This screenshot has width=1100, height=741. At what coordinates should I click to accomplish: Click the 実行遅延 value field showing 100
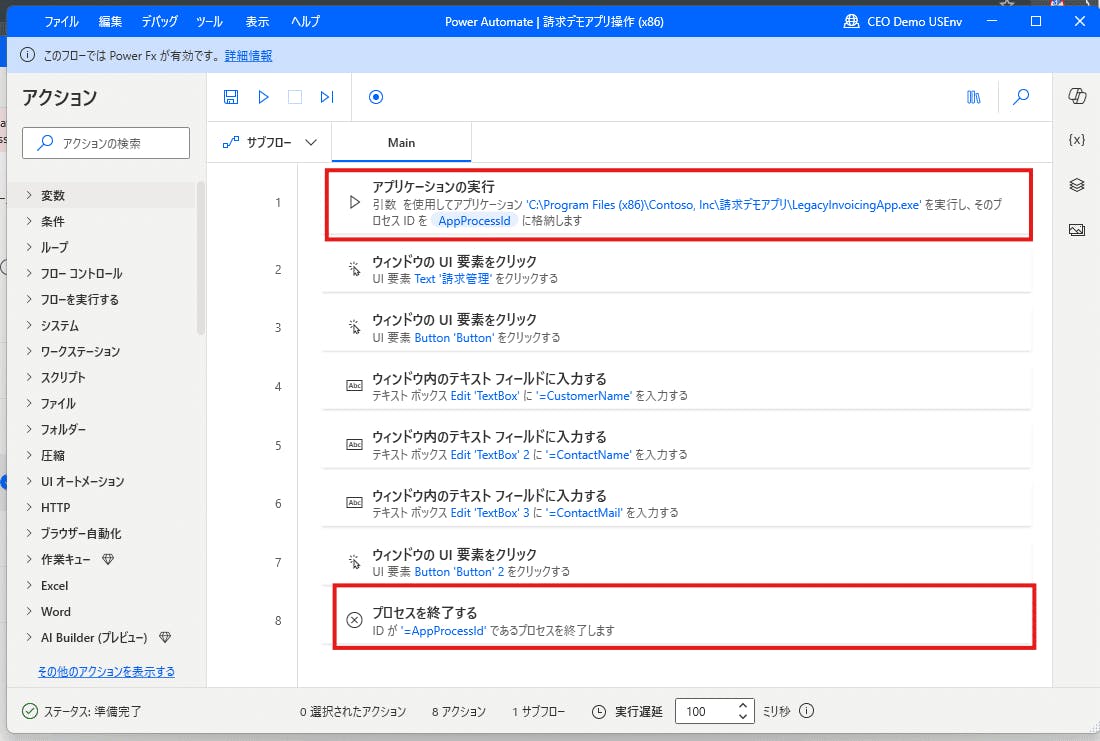click(706, 712)
